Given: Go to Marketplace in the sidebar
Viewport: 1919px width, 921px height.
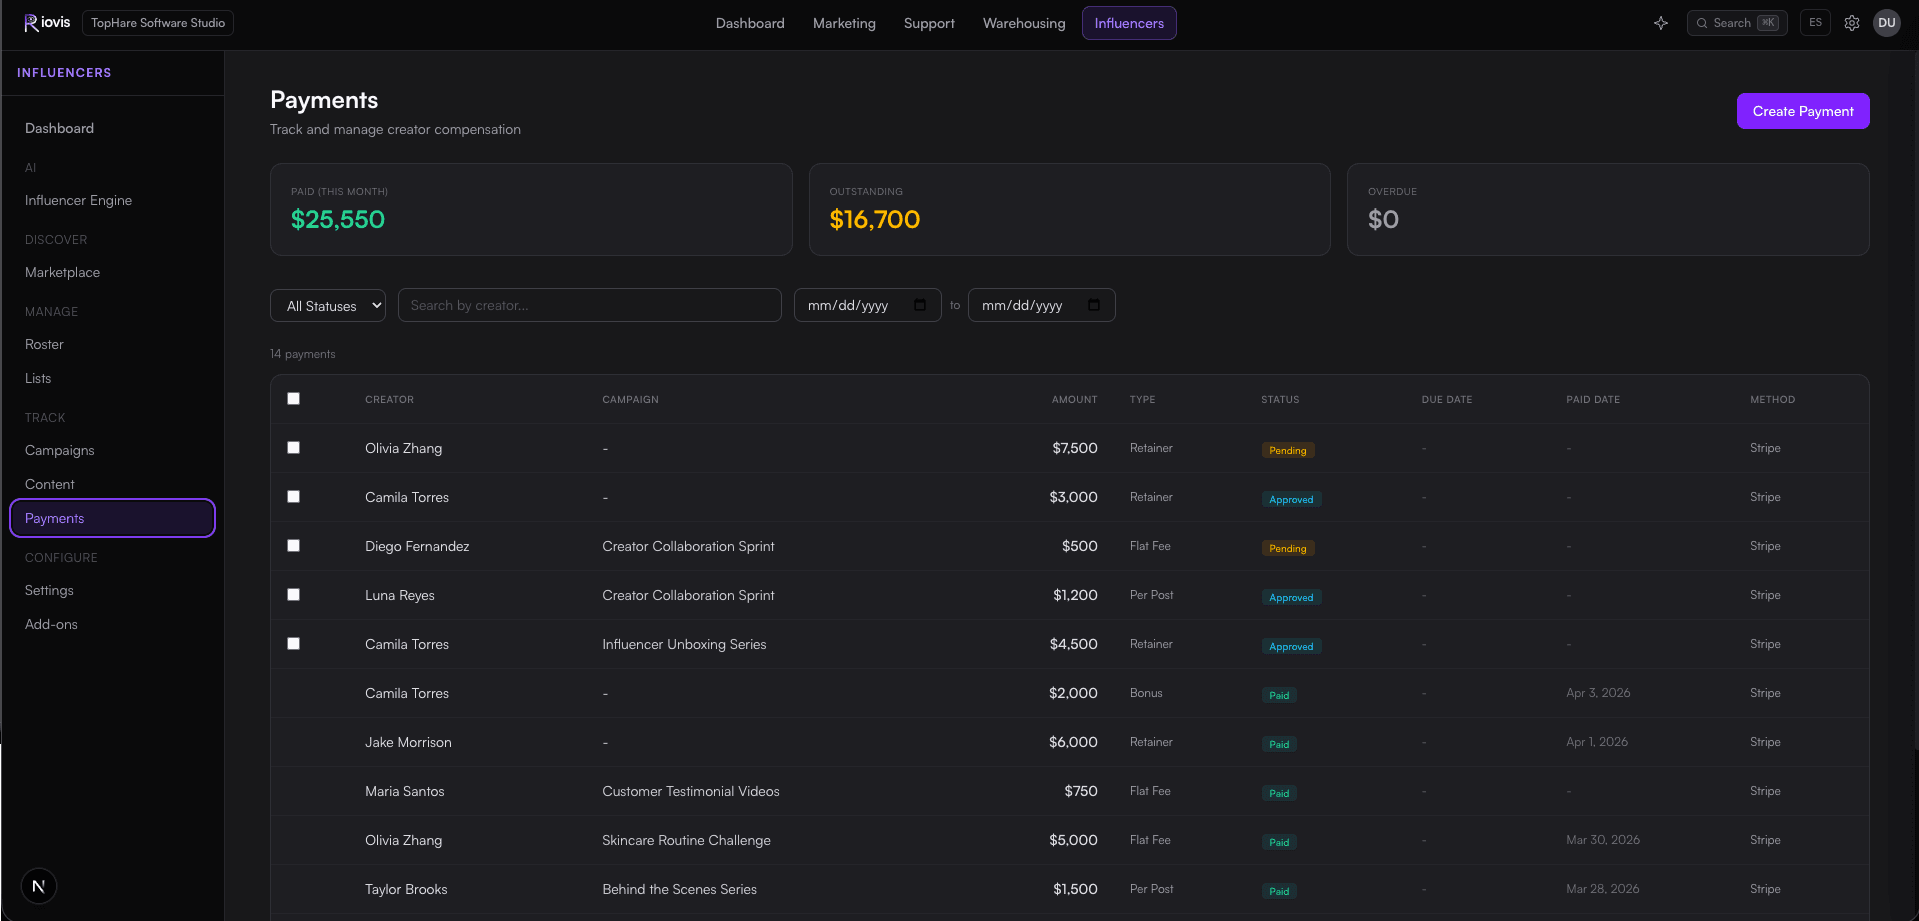Looking at the screenshot, I should (62, 272).
